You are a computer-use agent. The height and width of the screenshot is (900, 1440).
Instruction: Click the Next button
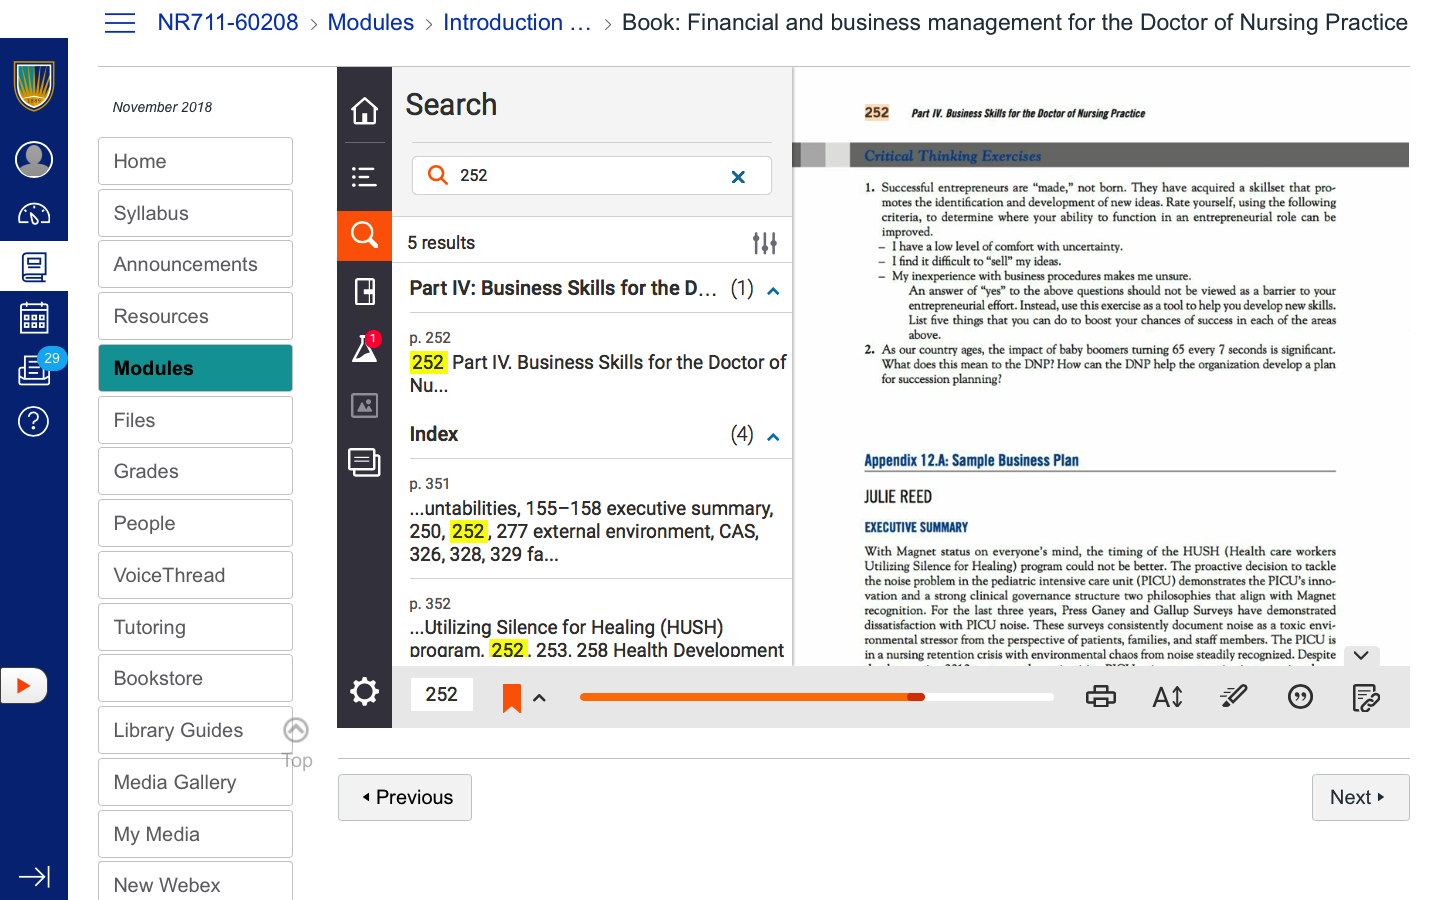[x=1359, y=797]
